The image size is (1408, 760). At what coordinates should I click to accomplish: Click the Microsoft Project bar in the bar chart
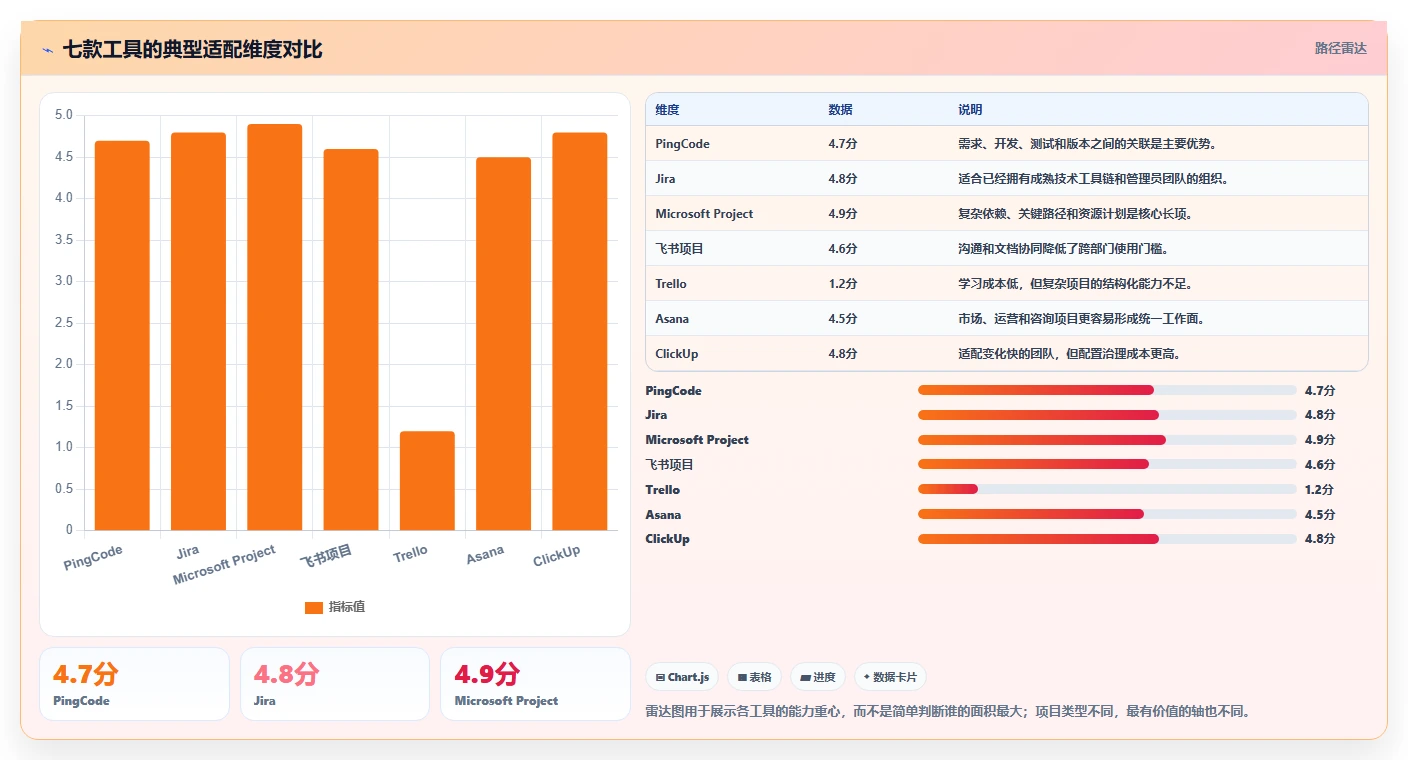click(x=275, y=327)
